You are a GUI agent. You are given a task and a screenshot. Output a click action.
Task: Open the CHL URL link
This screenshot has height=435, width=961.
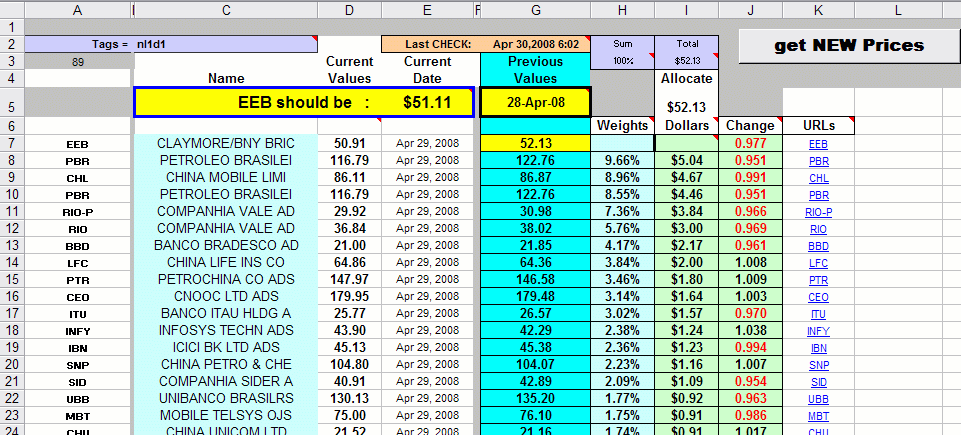click(819, 178)
